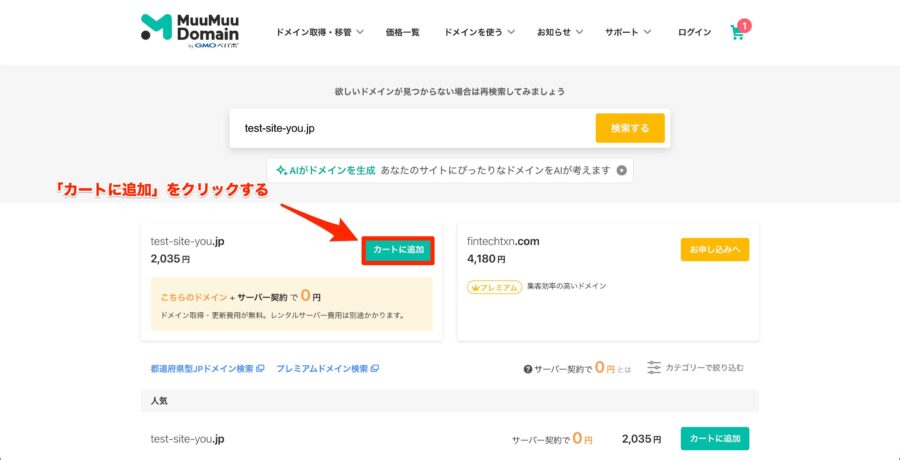Expand the ドメインを使う dropdown menu
This screenshot has height=460, width=900.
point(479,32)
